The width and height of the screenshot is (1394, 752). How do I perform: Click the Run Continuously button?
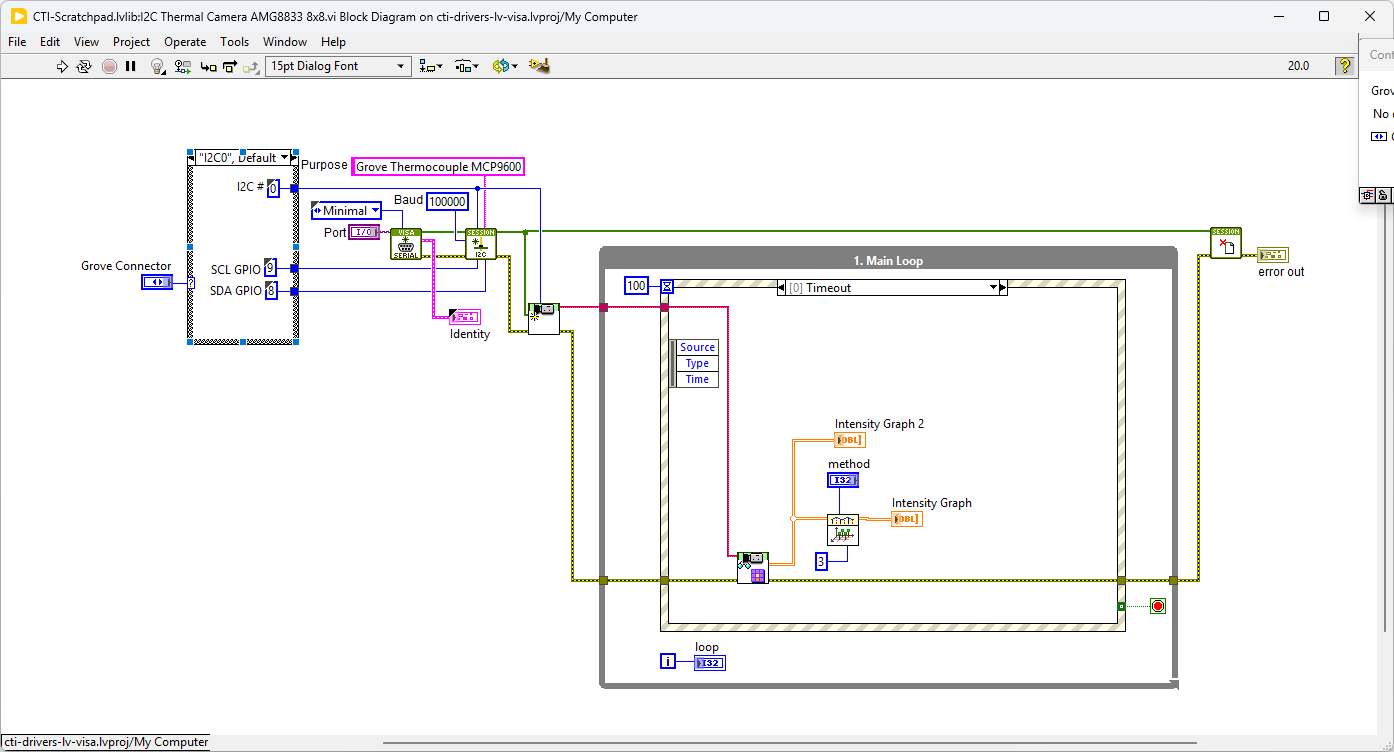[x=85, y=66]
